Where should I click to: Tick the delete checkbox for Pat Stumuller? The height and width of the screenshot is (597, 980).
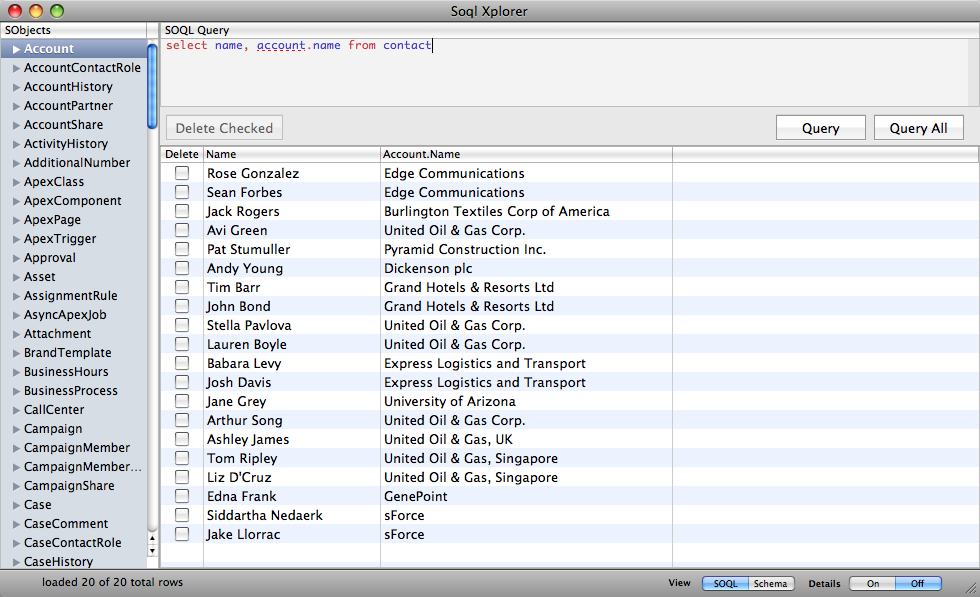pos(182,249)
